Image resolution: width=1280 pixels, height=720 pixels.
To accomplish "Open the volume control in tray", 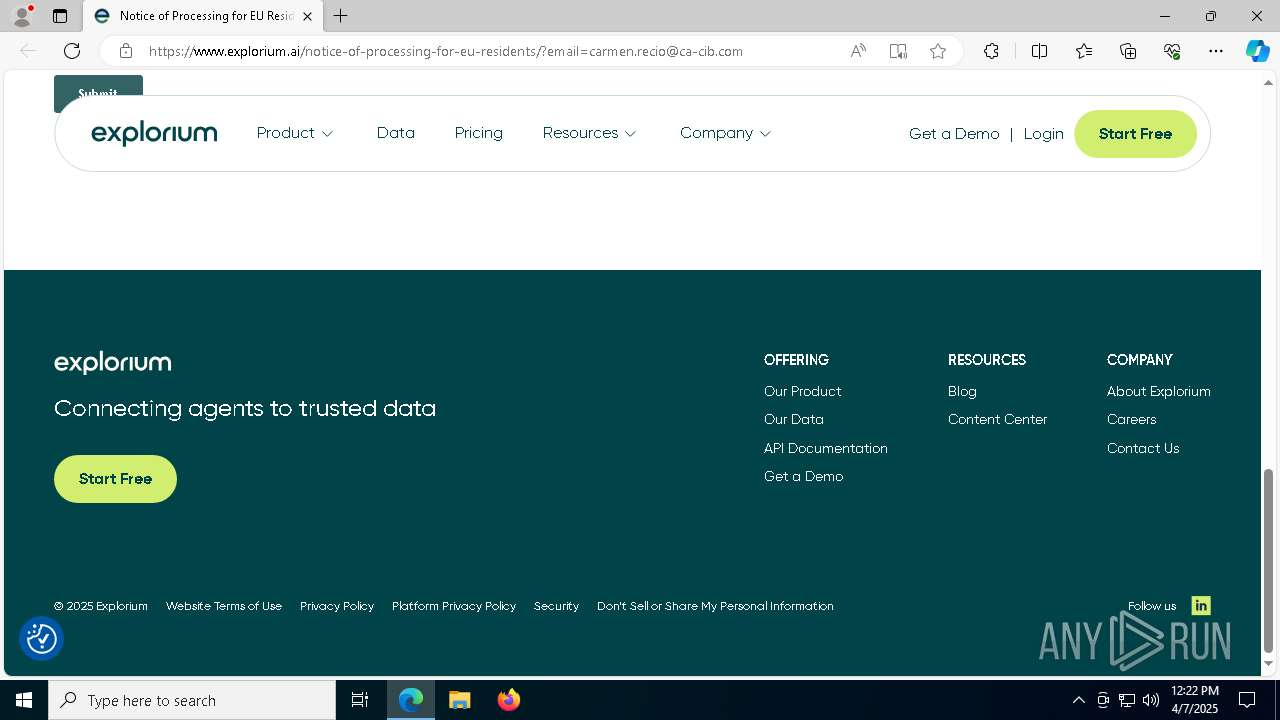I will tap(1151, 700).
